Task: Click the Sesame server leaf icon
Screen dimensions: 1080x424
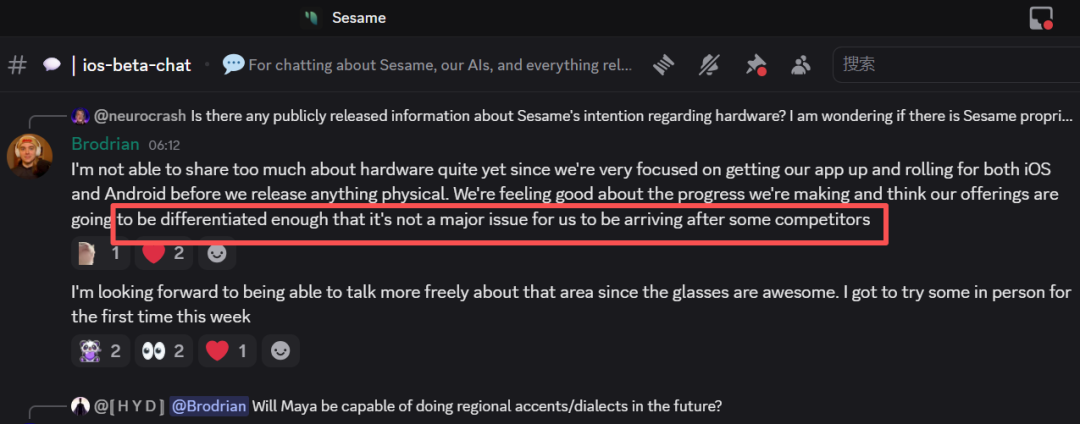Action: [x=313, y=18]
